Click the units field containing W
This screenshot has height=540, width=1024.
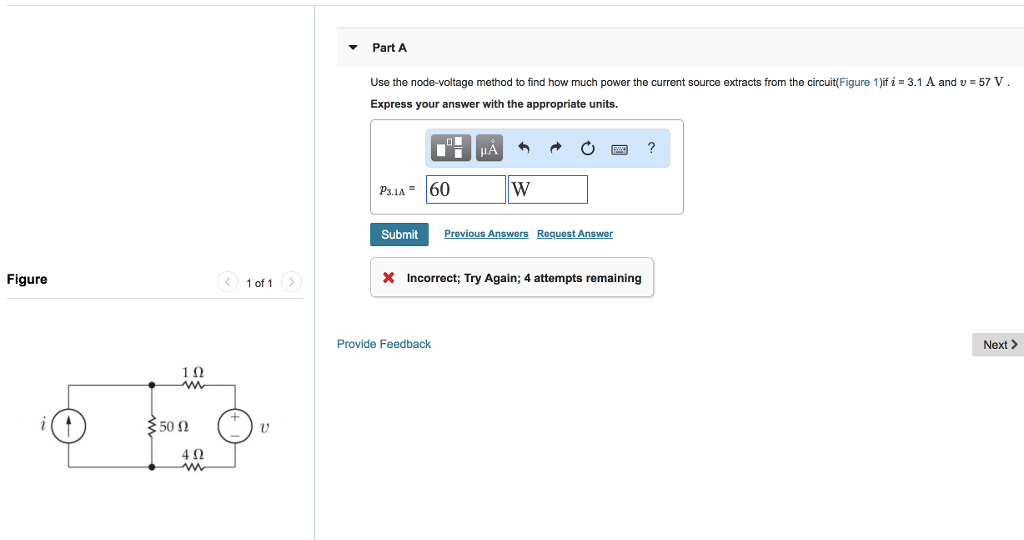(x=547, y=189)
